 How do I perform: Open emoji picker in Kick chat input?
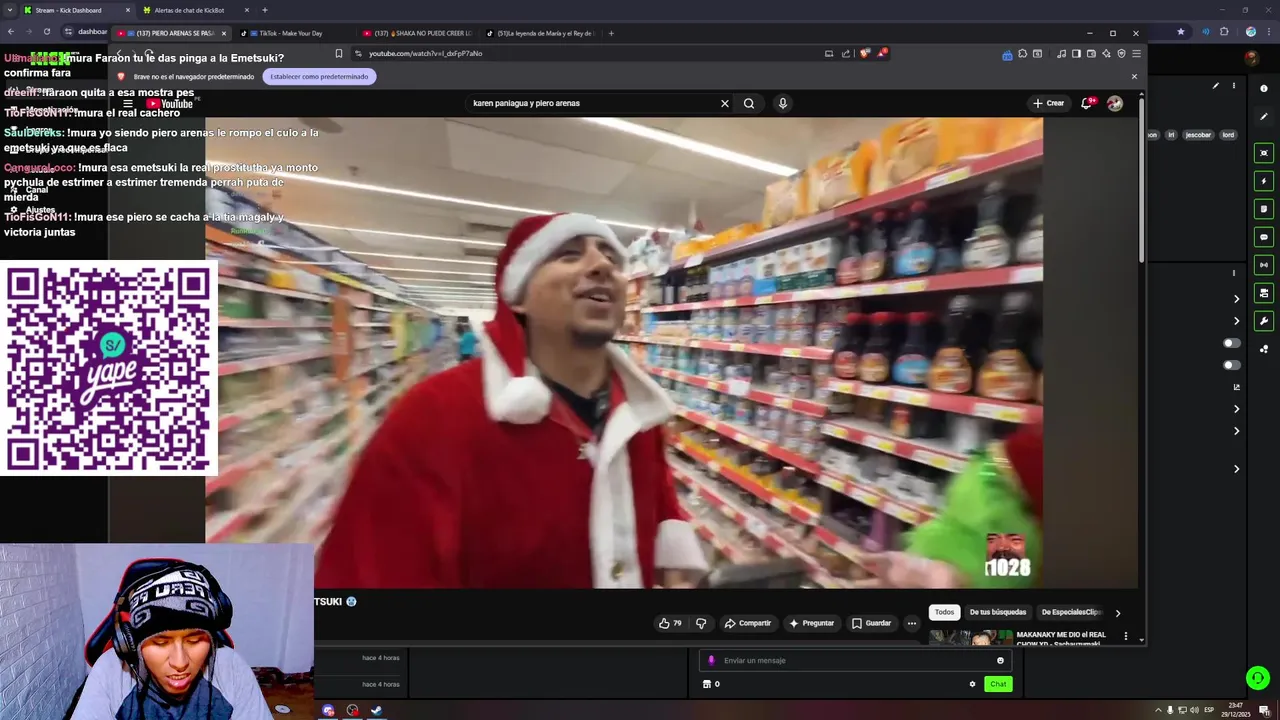pyautogui.click(x=1000, y=660)
